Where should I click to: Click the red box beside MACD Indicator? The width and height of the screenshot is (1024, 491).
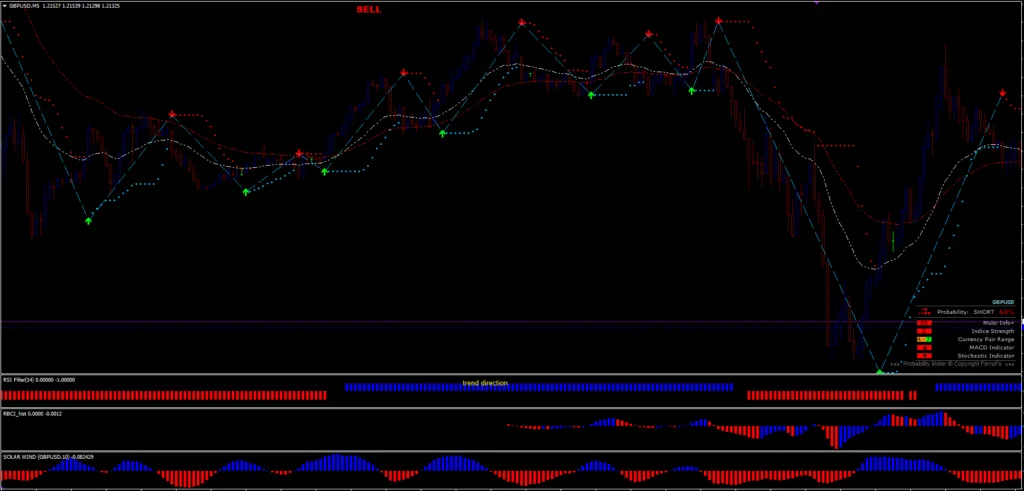pos(924,347)
